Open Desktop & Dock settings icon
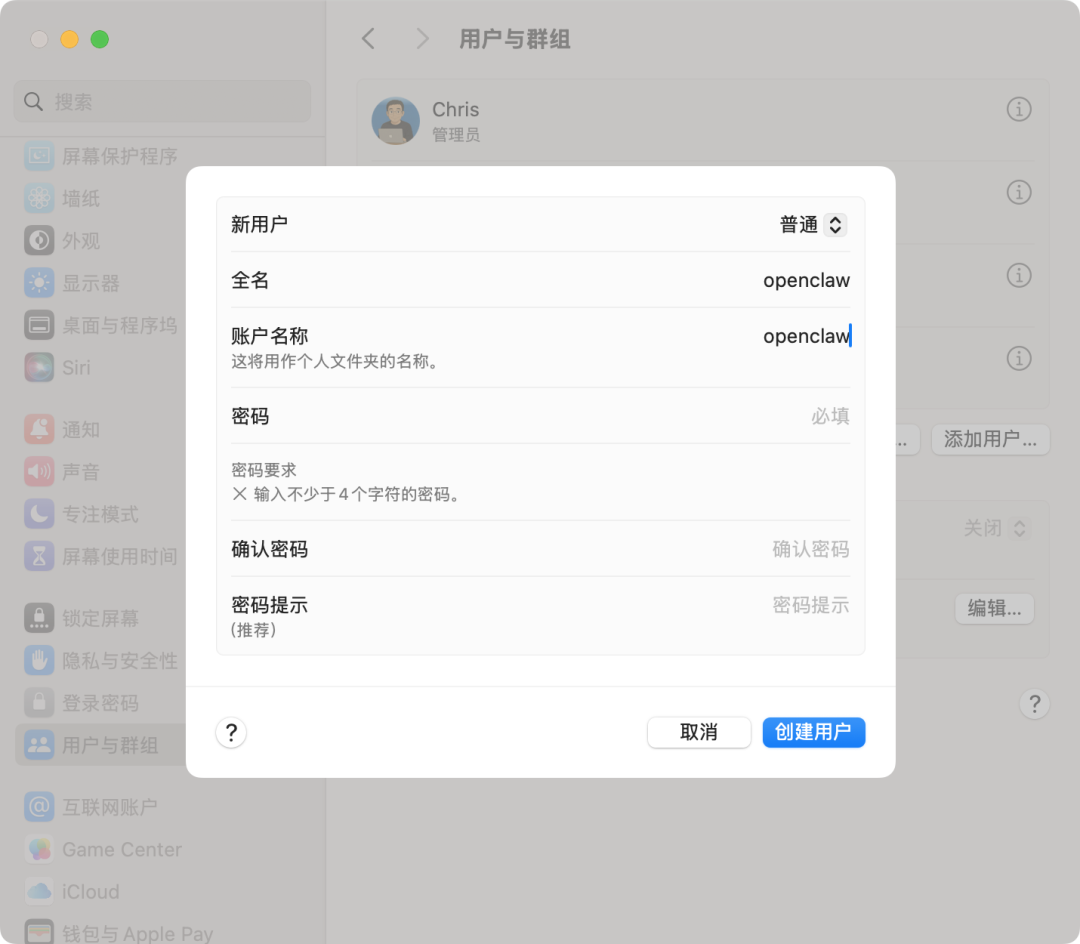1080x944 pixels. click(x=39, y=325)
